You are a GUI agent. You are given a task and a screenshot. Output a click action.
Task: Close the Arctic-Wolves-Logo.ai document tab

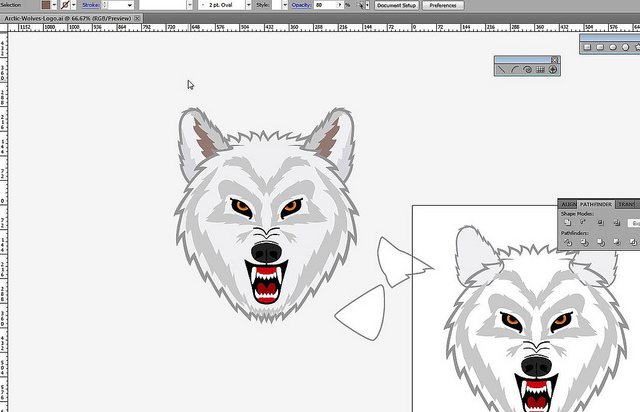[138, 18]
